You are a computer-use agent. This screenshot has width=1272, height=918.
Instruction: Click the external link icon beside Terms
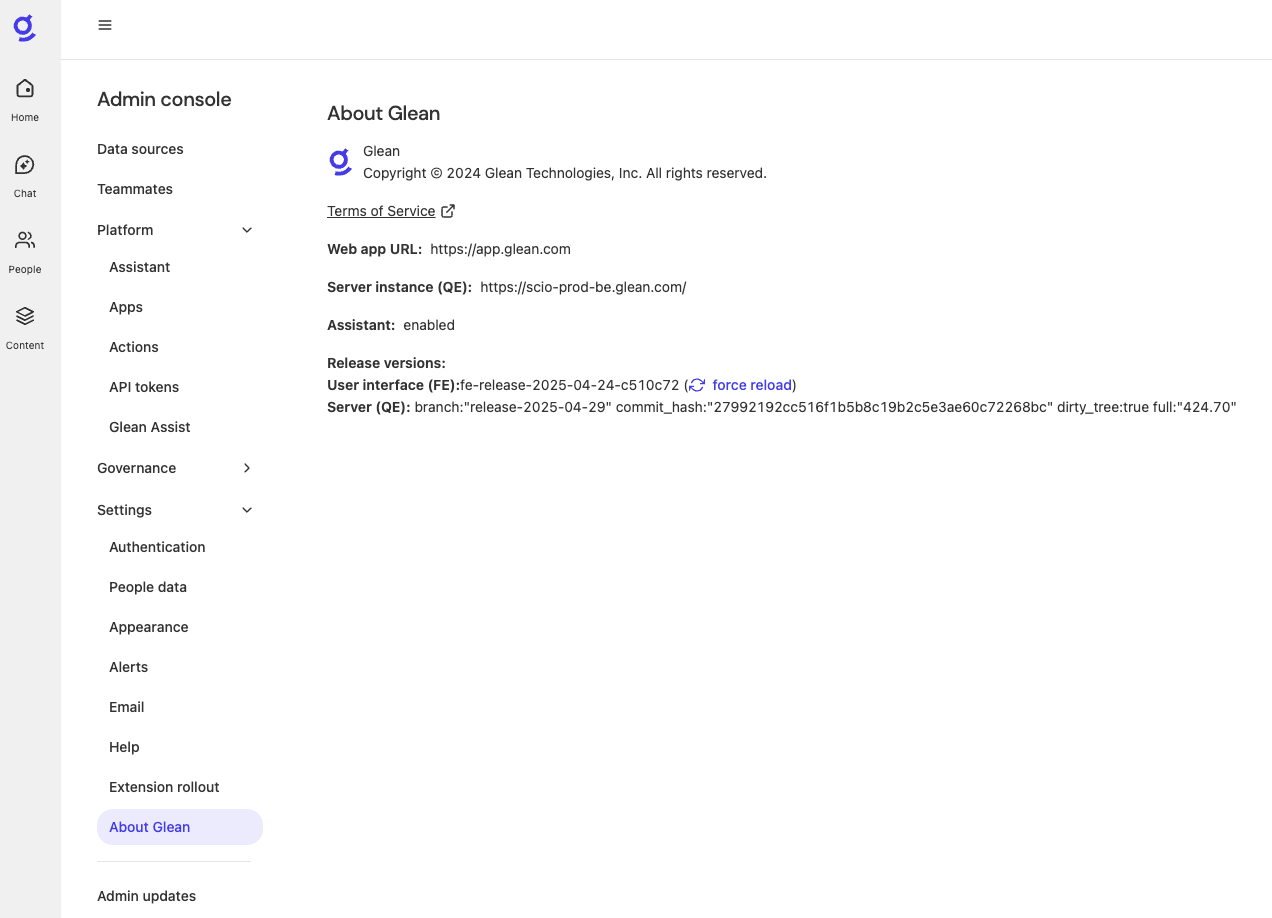point(448,211)
